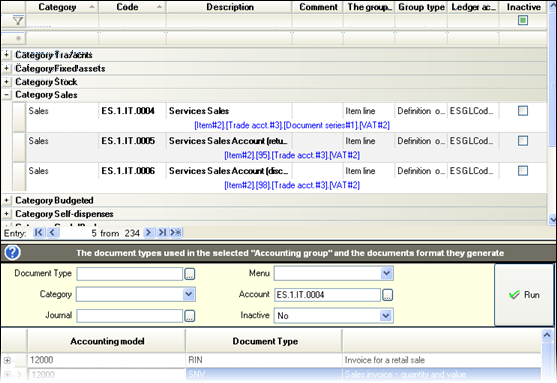The width and height of the screenshot is (557, 383).
Task: Collapse the Category Sales group
Action: (6, 95)
